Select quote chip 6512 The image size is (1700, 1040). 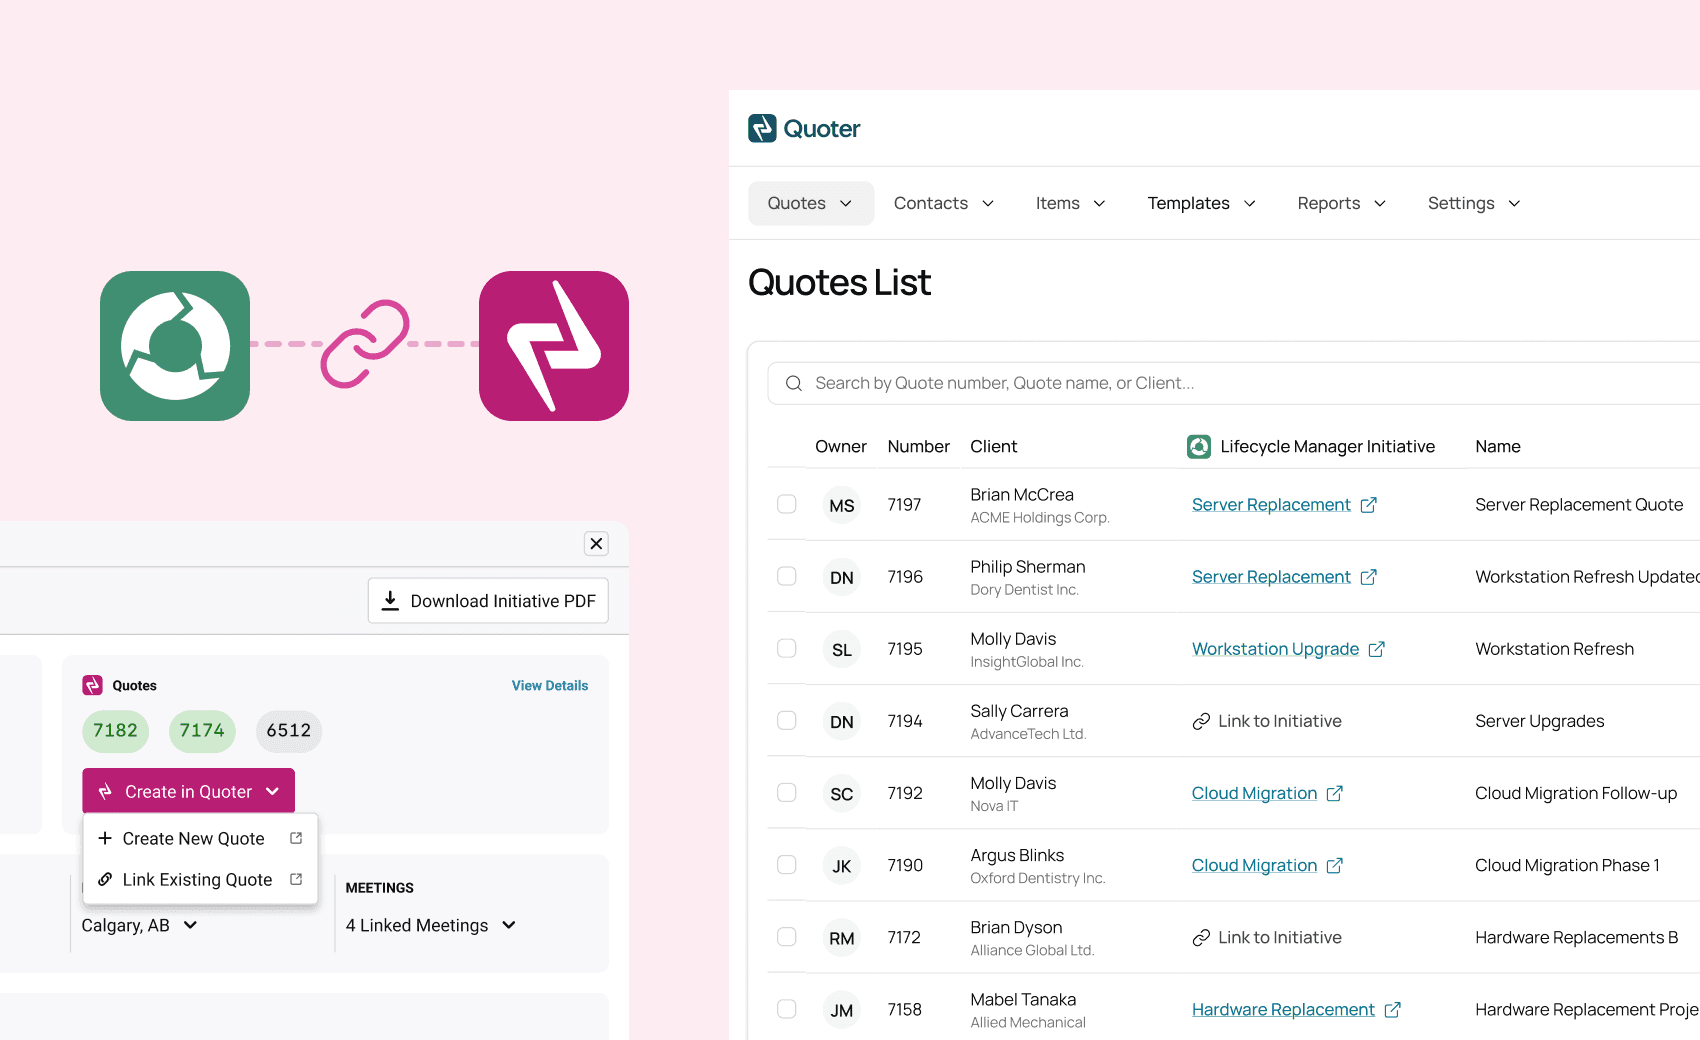289,730
